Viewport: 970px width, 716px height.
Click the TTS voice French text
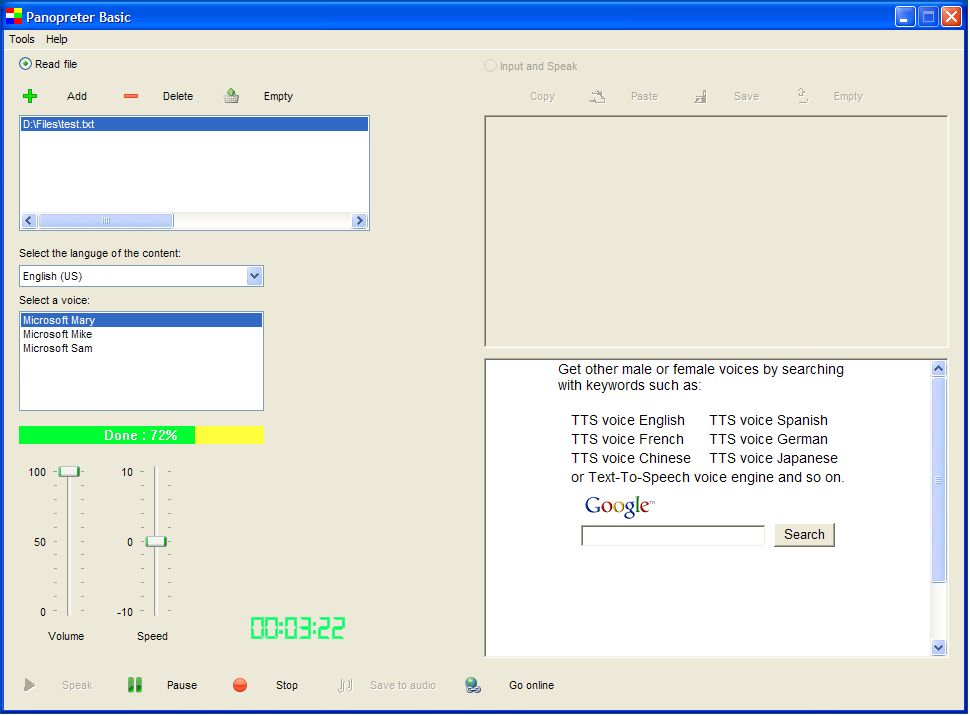tap(627, 439)
